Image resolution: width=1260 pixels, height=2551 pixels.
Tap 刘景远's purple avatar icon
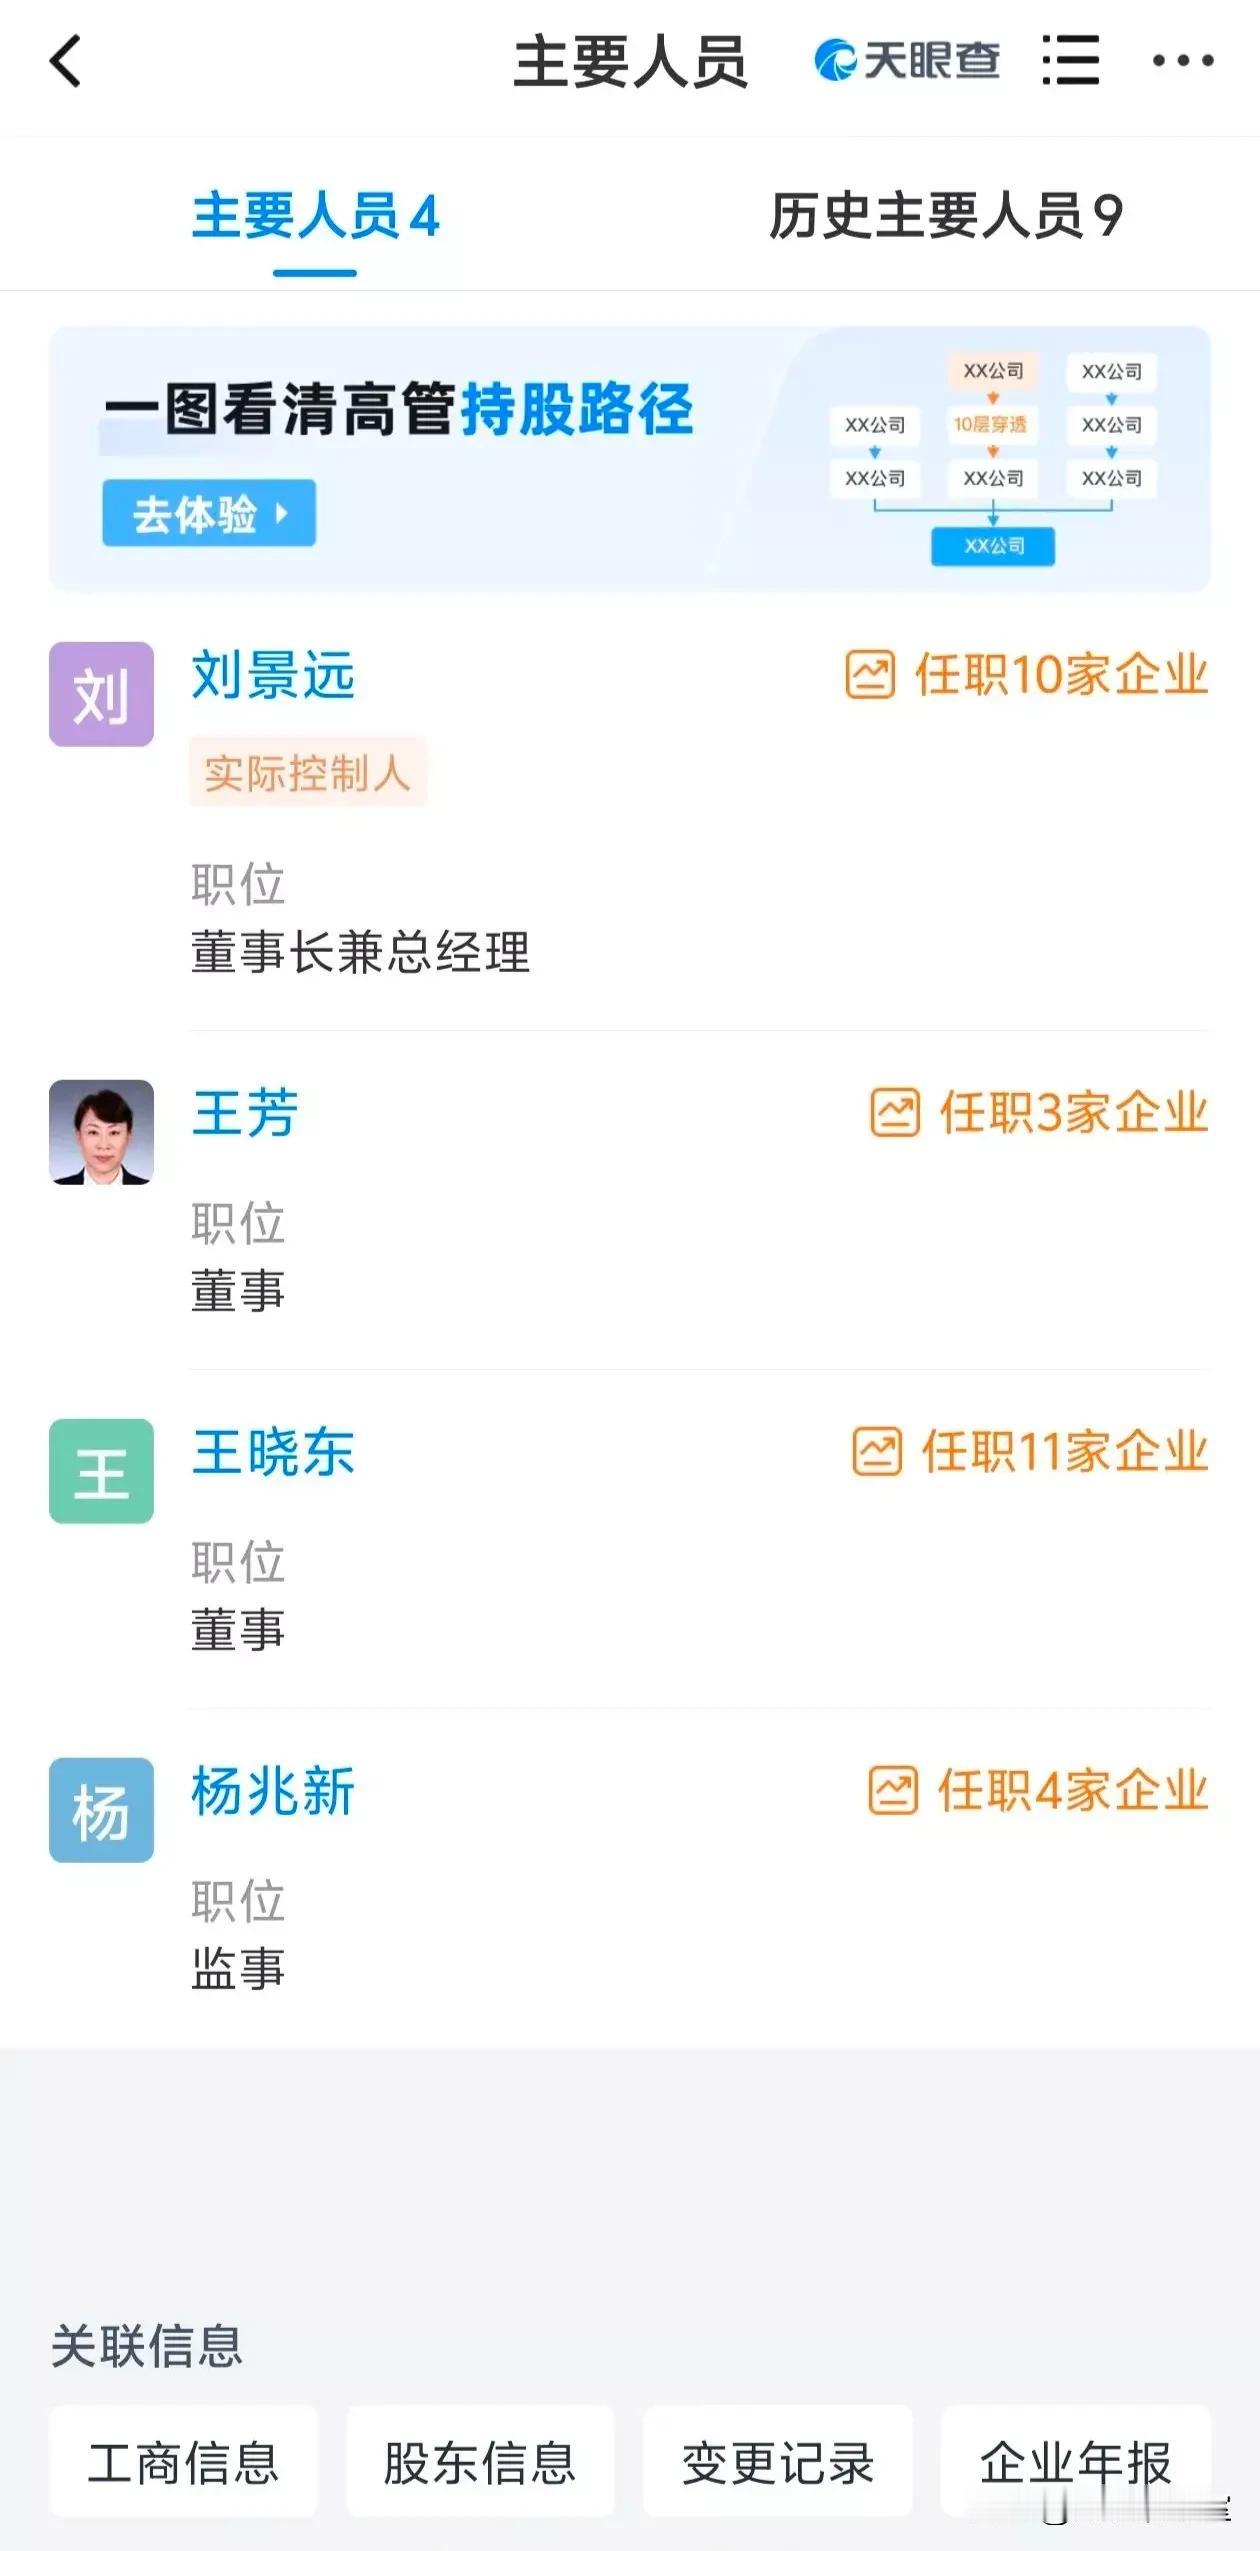(x=101, y=694)
